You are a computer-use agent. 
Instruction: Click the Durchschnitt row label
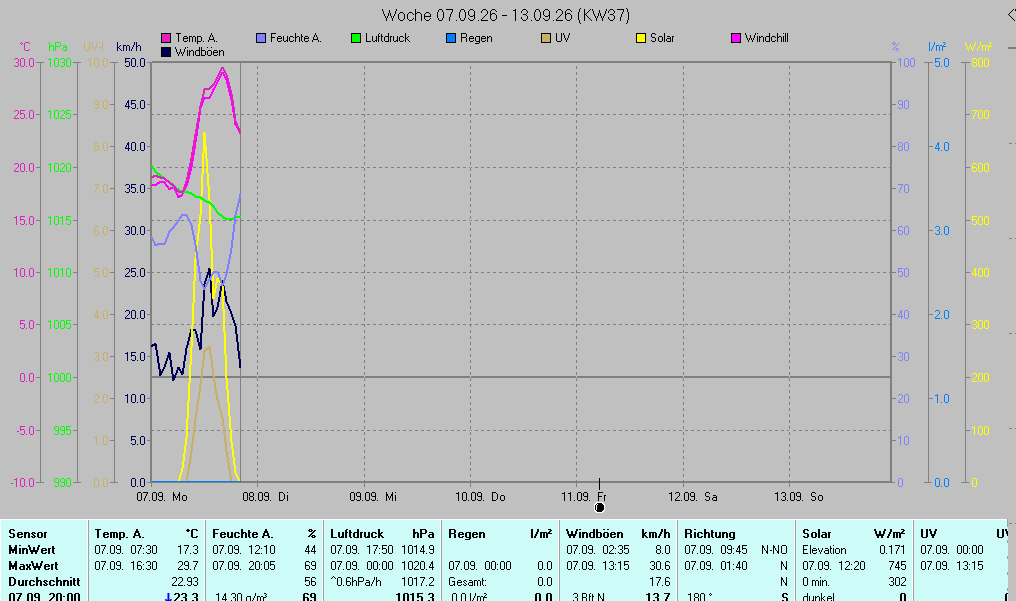coord(44,582)
